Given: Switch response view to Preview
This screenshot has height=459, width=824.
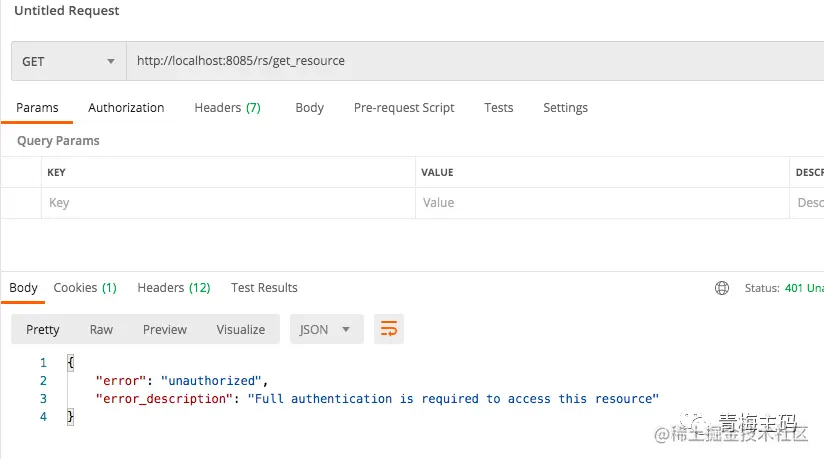Looking at the screenshot, I should (165, 329).
